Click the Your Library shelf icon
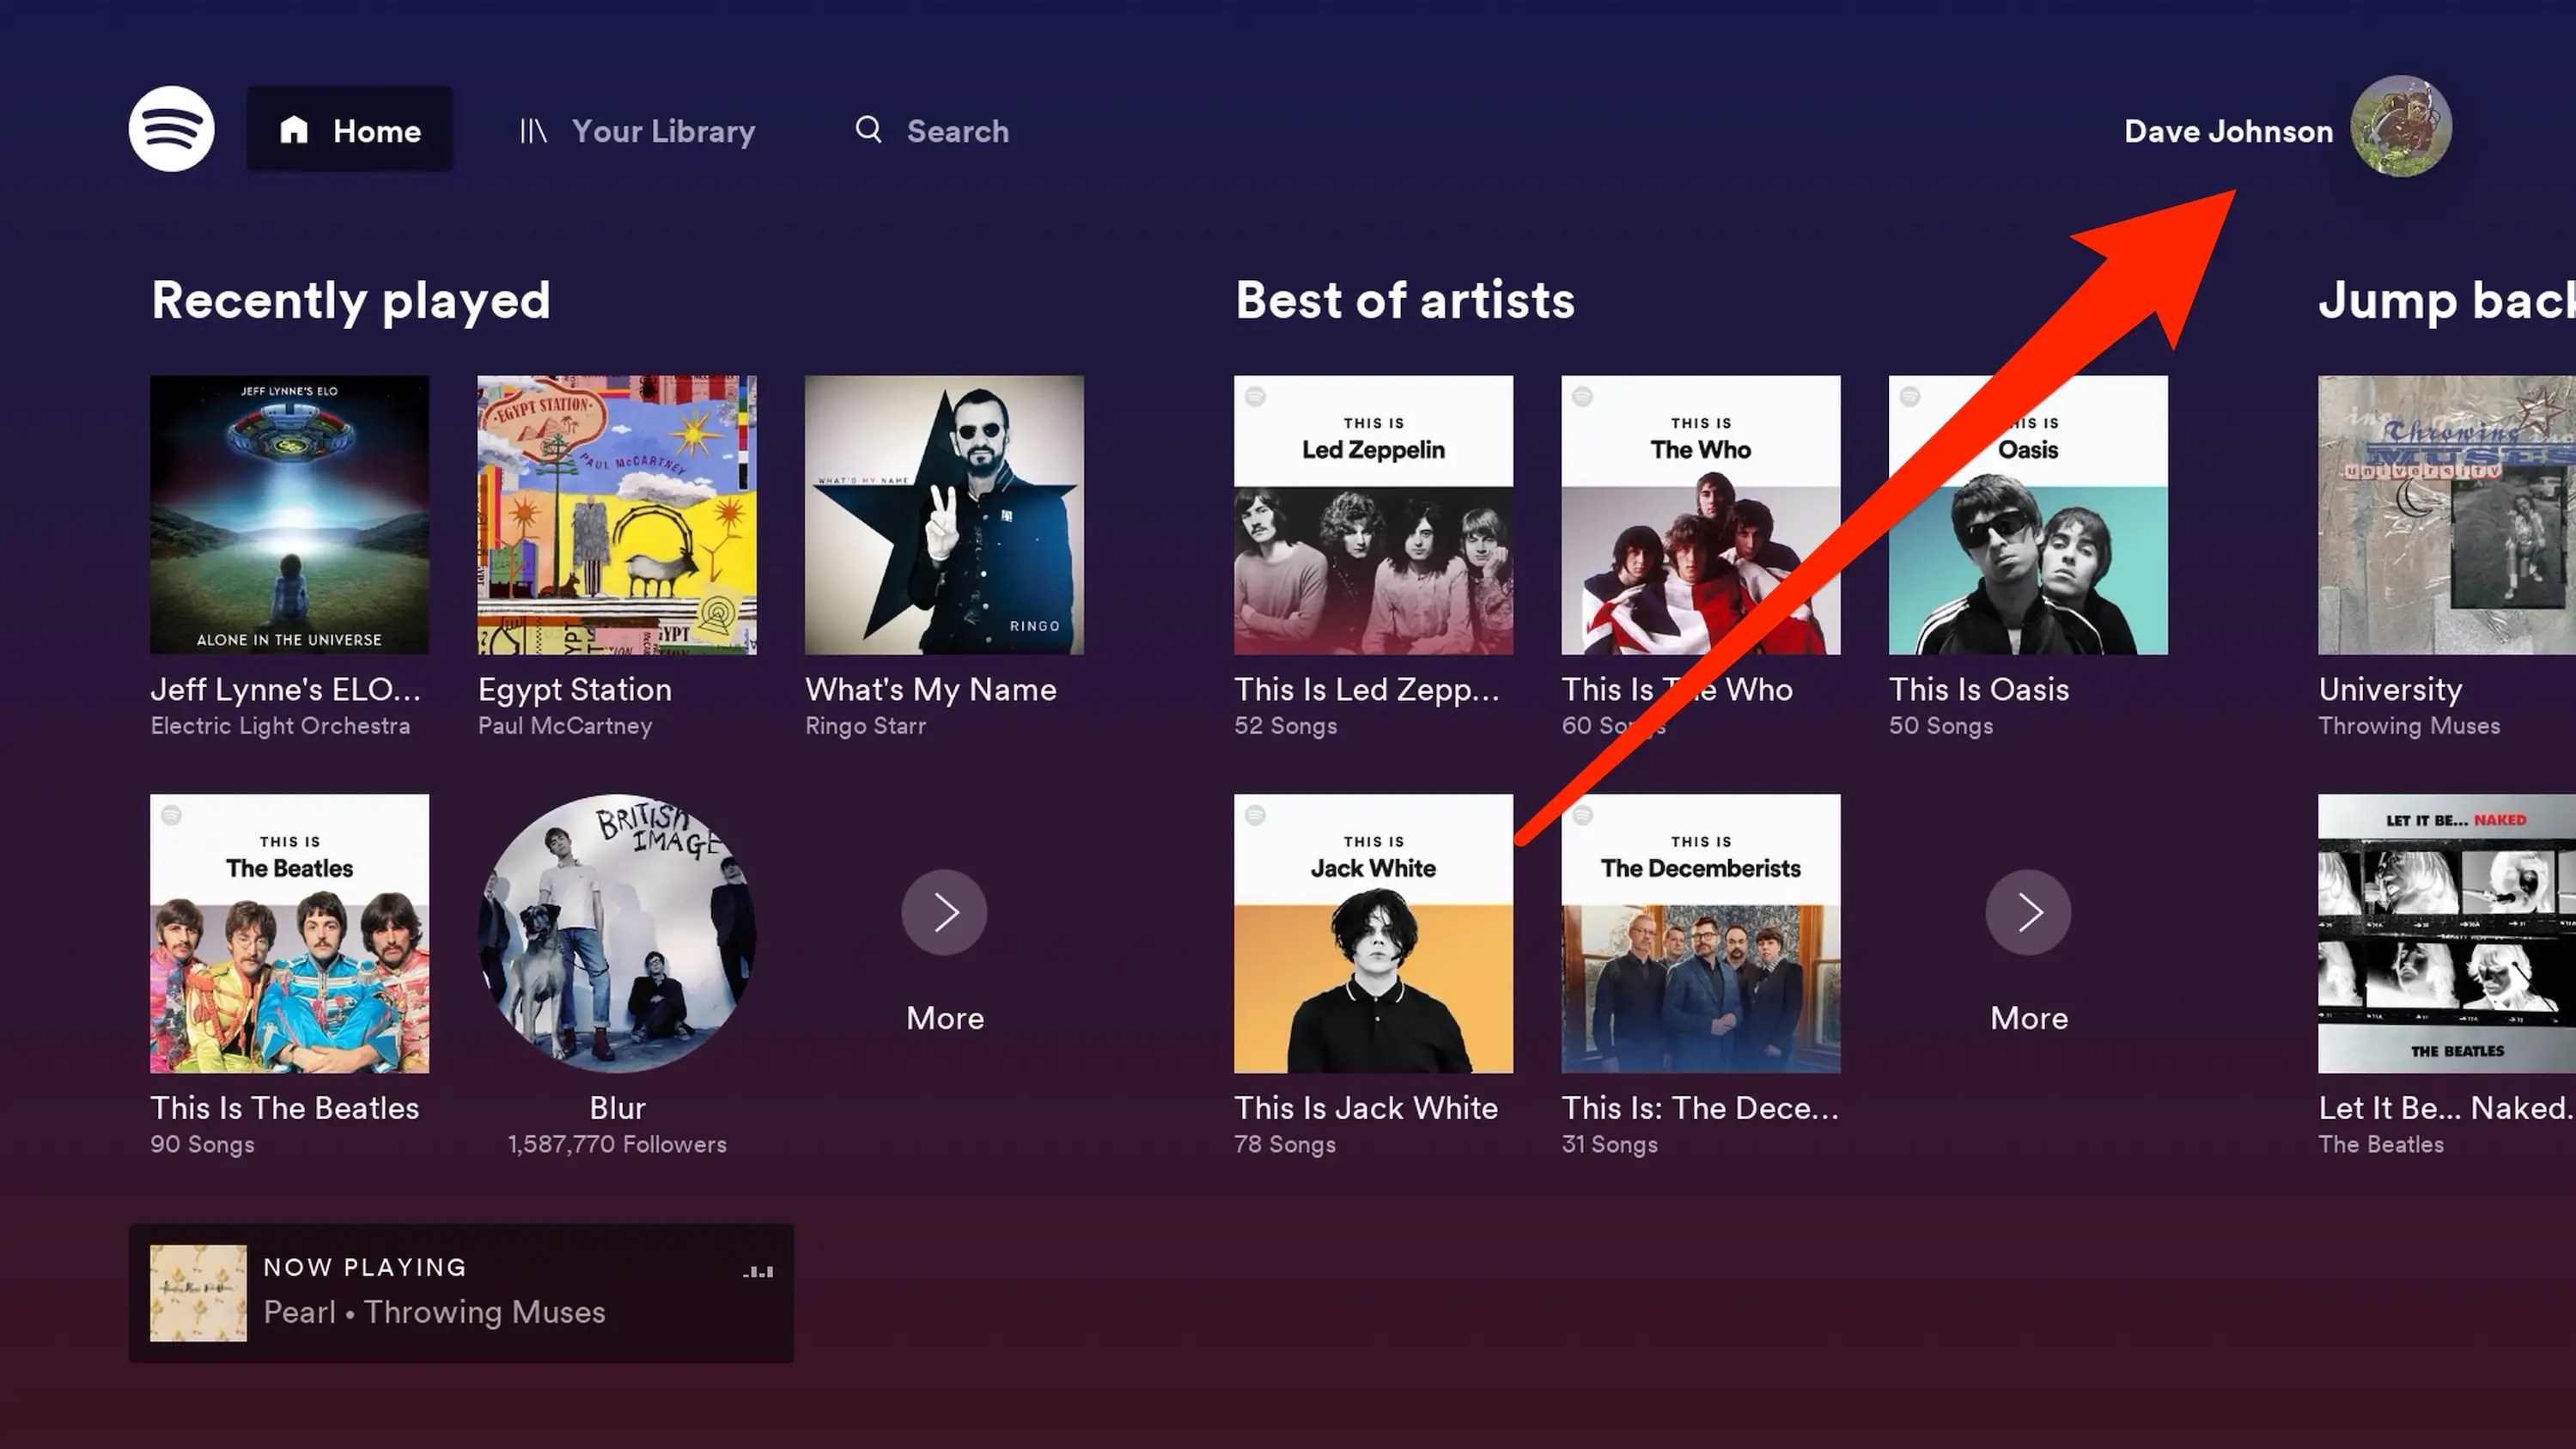The image size is (2576, 1449). coord(533,131)
